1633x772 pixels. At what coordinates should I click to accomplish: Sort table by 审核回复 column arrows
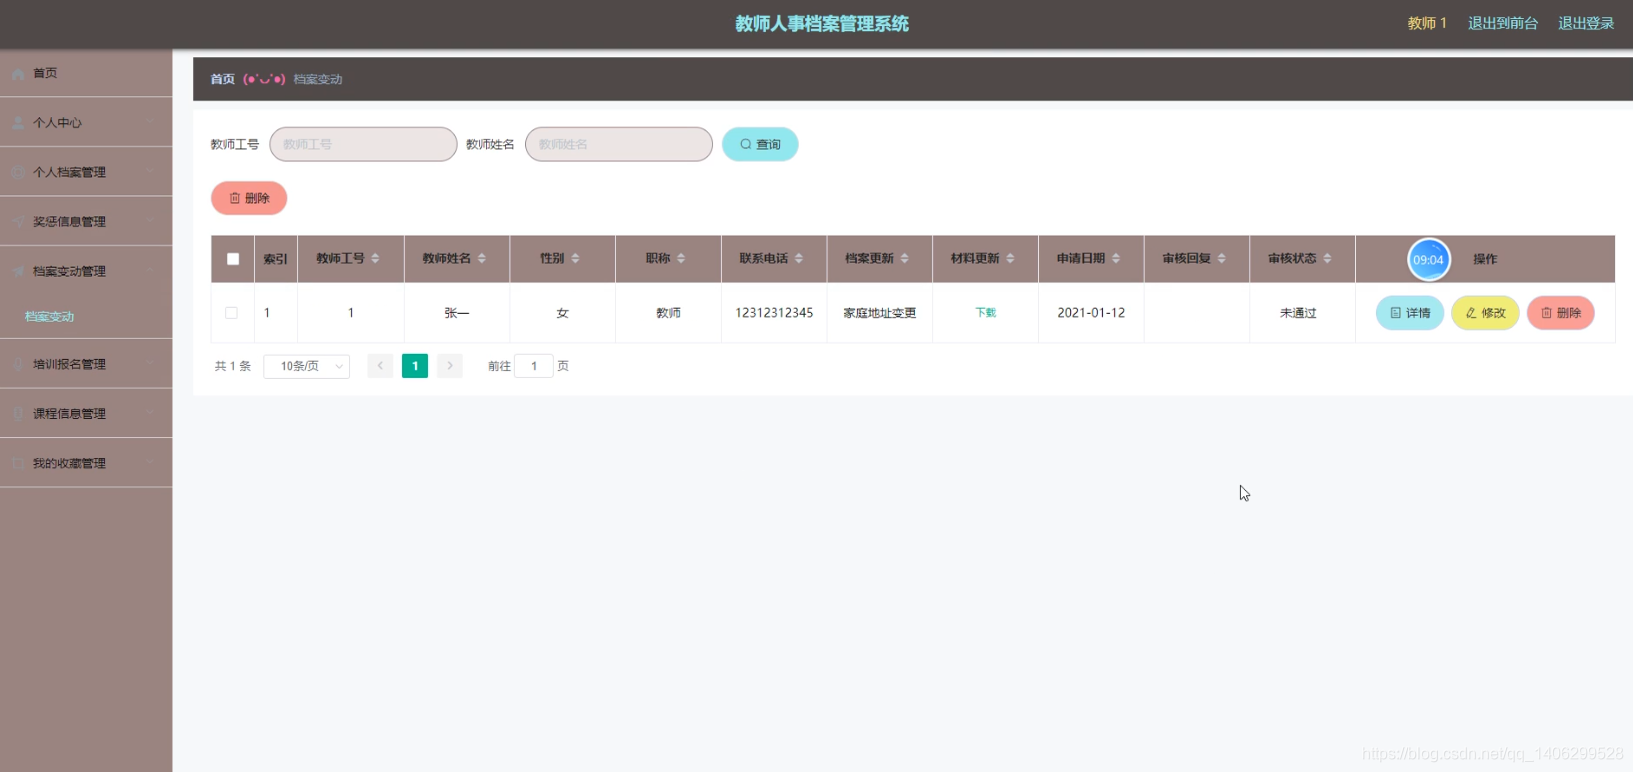pyautogui.click(x=1222, y=259)
